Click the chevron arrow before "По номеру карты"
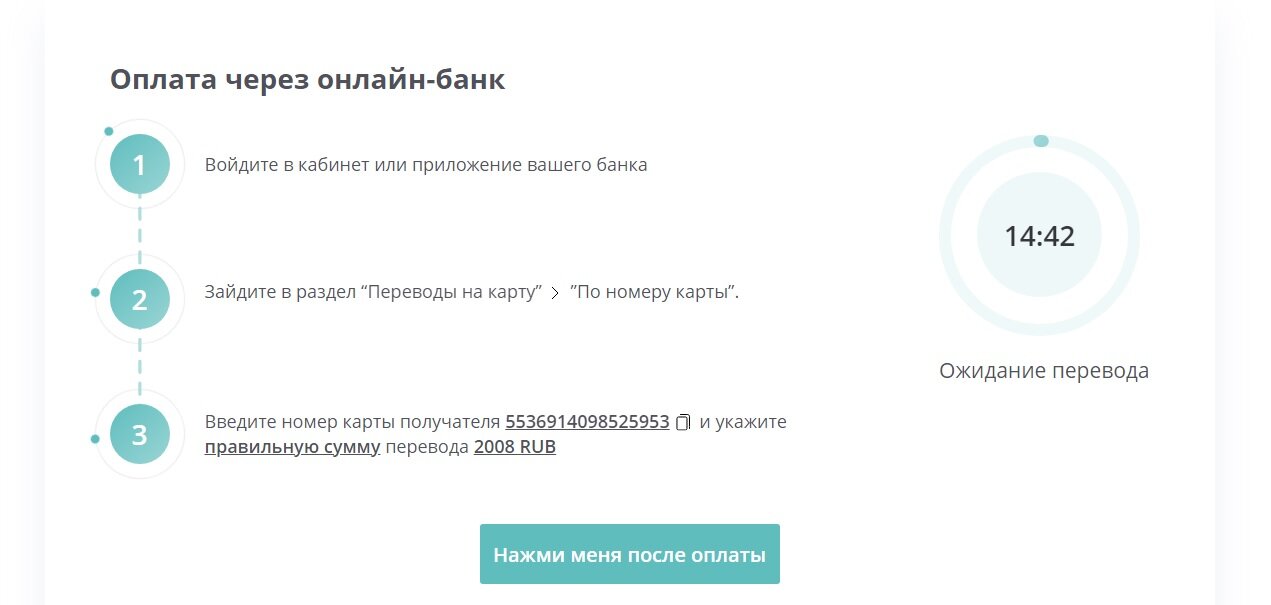 (x=555, y=293)
